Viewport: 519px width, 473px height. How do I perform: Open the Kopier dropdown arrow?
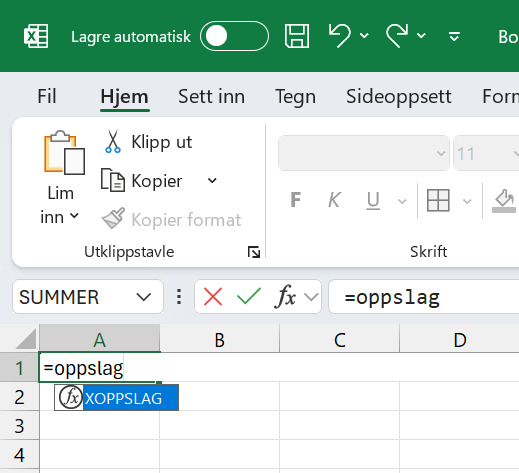tap(212, 181)
